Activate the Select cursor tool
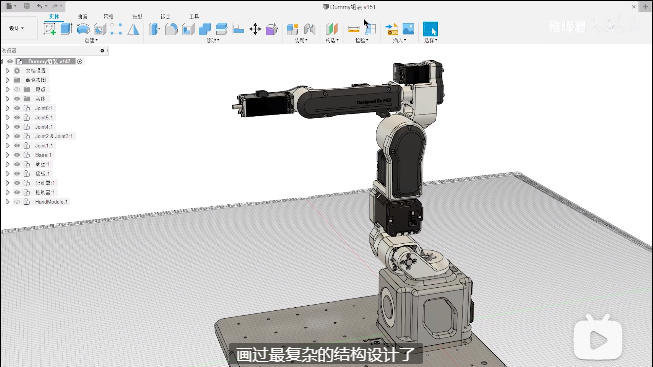This screenshot has height=367, width=653. pyautogui.click(x=430, y=29)
